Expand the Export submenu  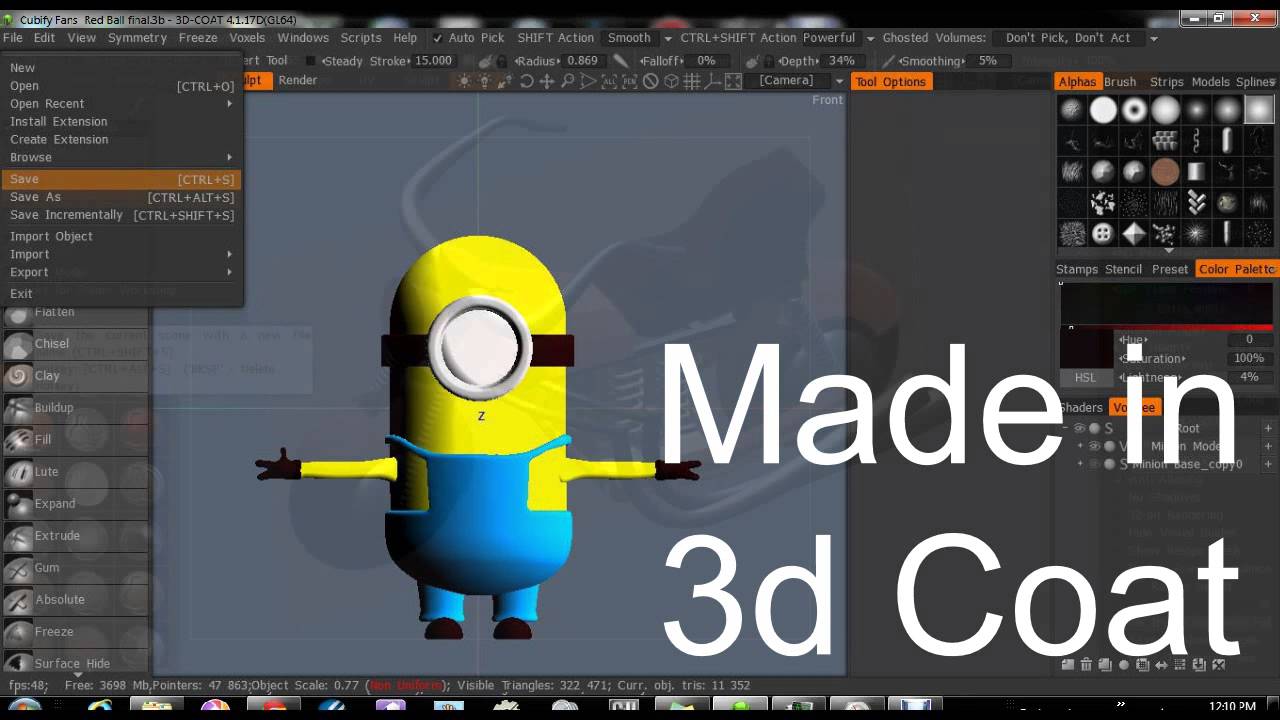(121, 273)
